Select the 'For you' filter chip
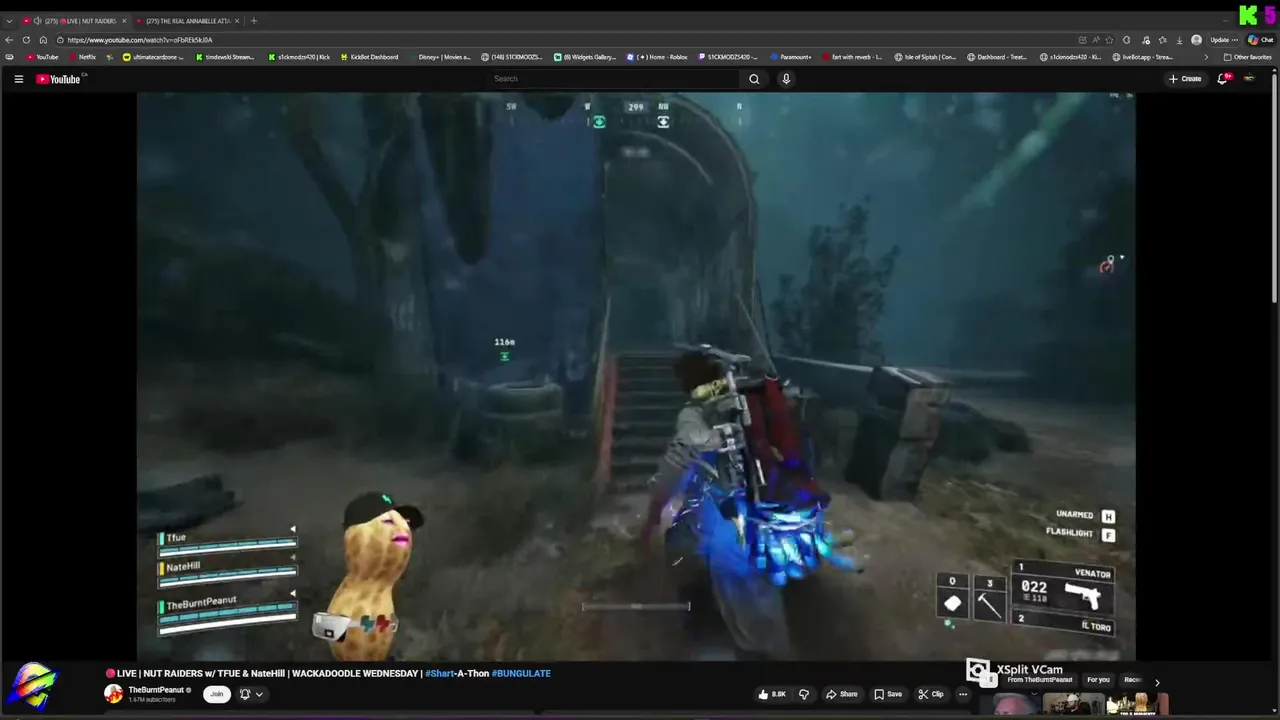 [1098, 680]
